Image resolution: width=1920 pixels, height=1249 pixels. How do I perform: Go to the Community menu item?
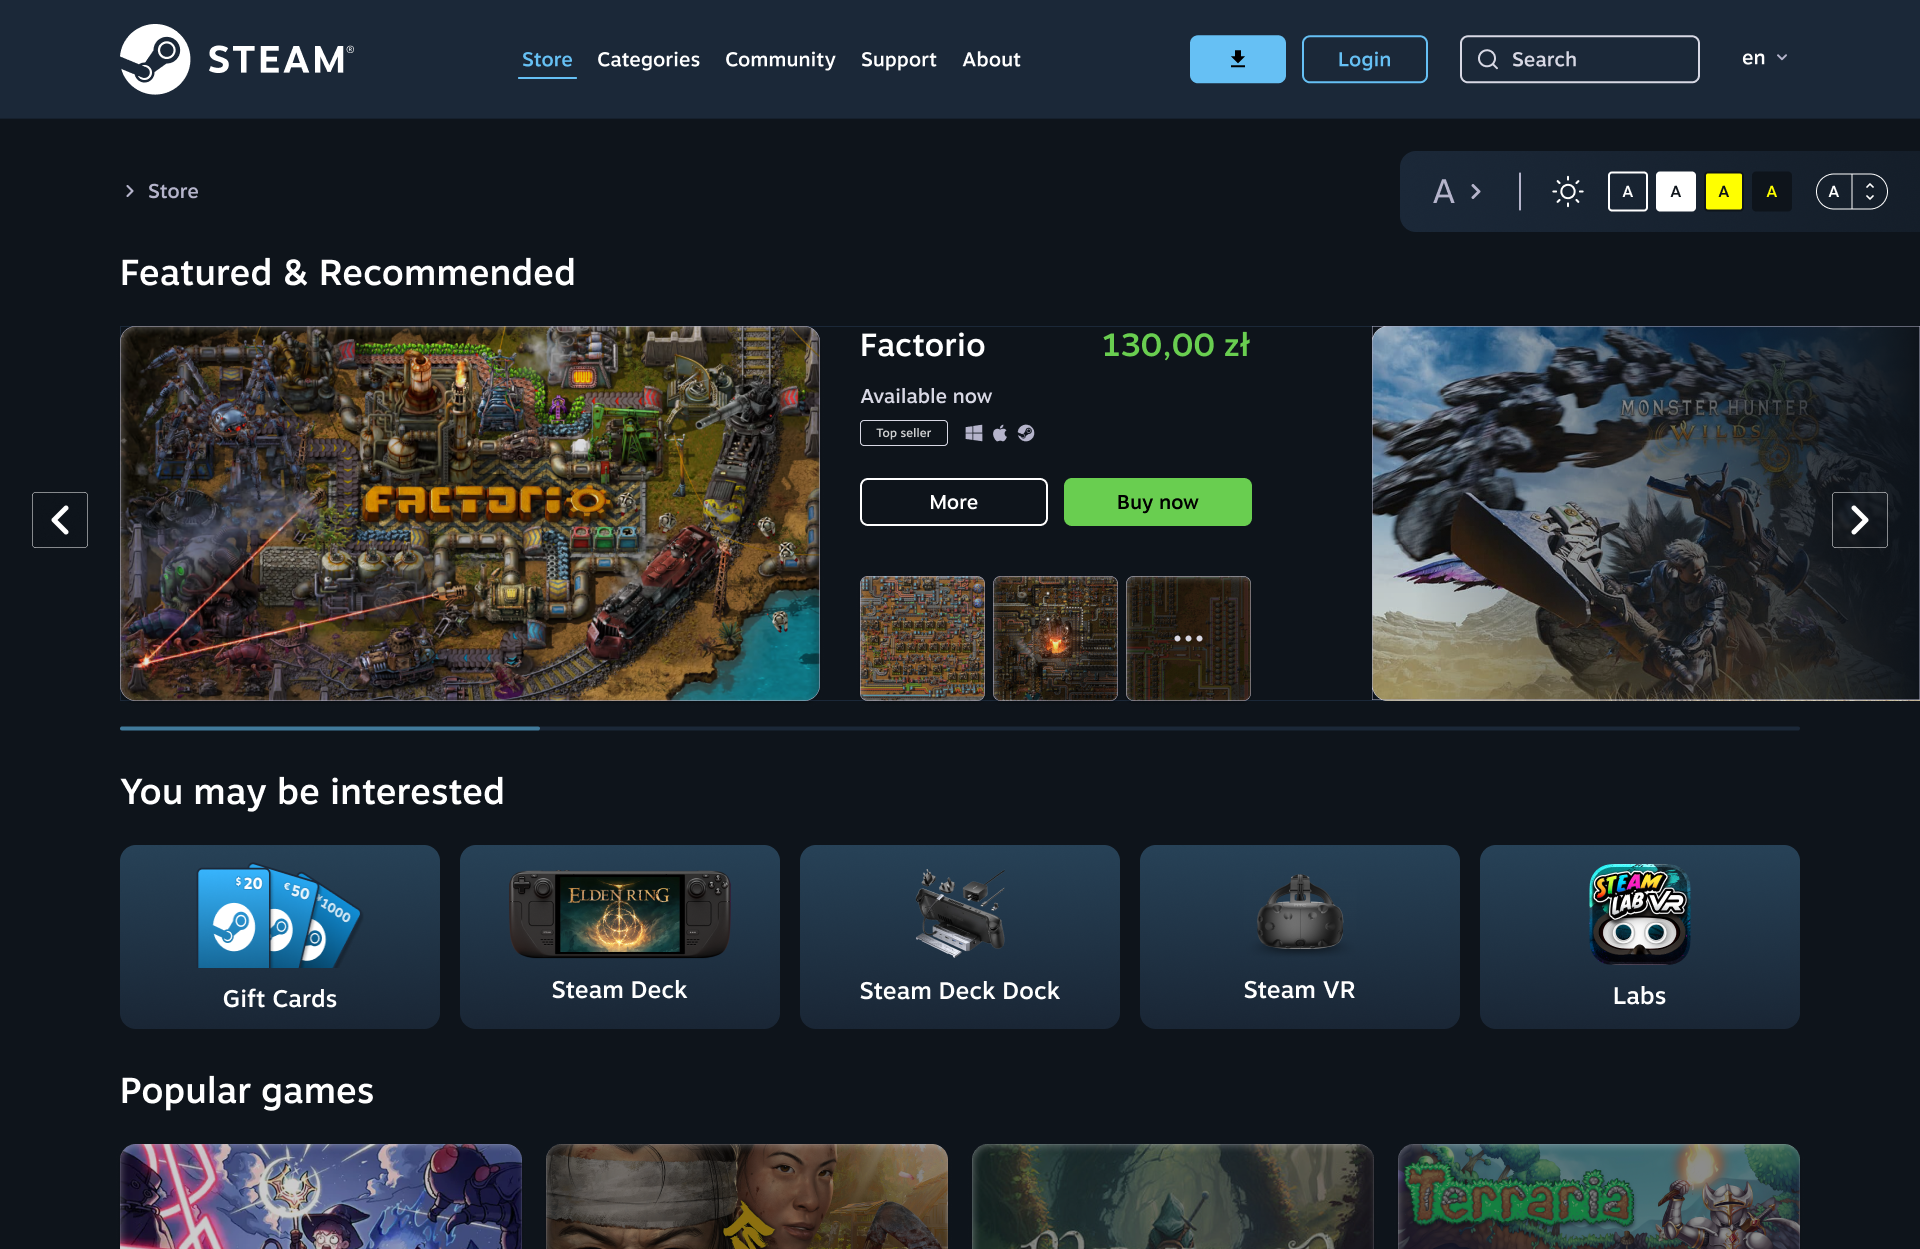(780, 59)
